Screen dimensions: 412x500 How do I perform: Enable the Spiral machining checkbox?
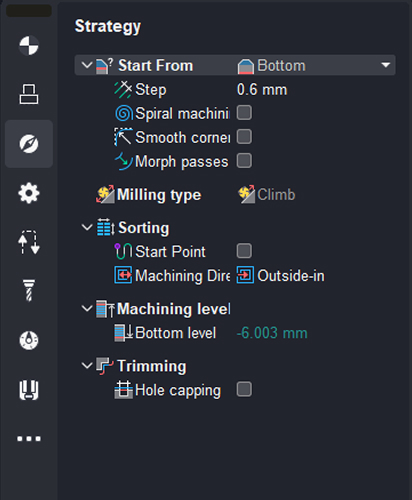(244, 113)
